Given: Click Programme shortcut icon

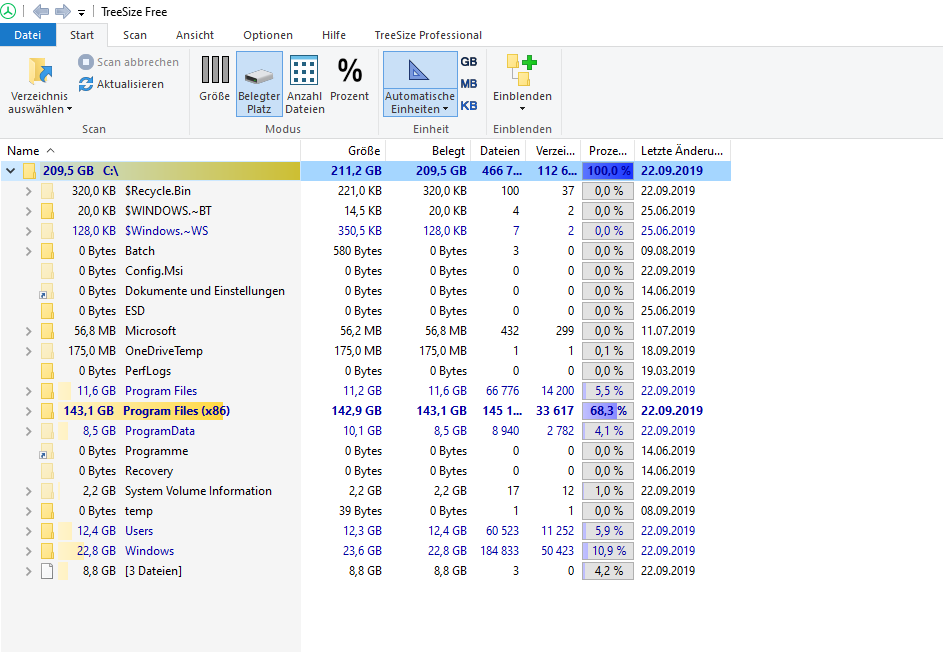Looking at the screenshot, I should point(46,451).
